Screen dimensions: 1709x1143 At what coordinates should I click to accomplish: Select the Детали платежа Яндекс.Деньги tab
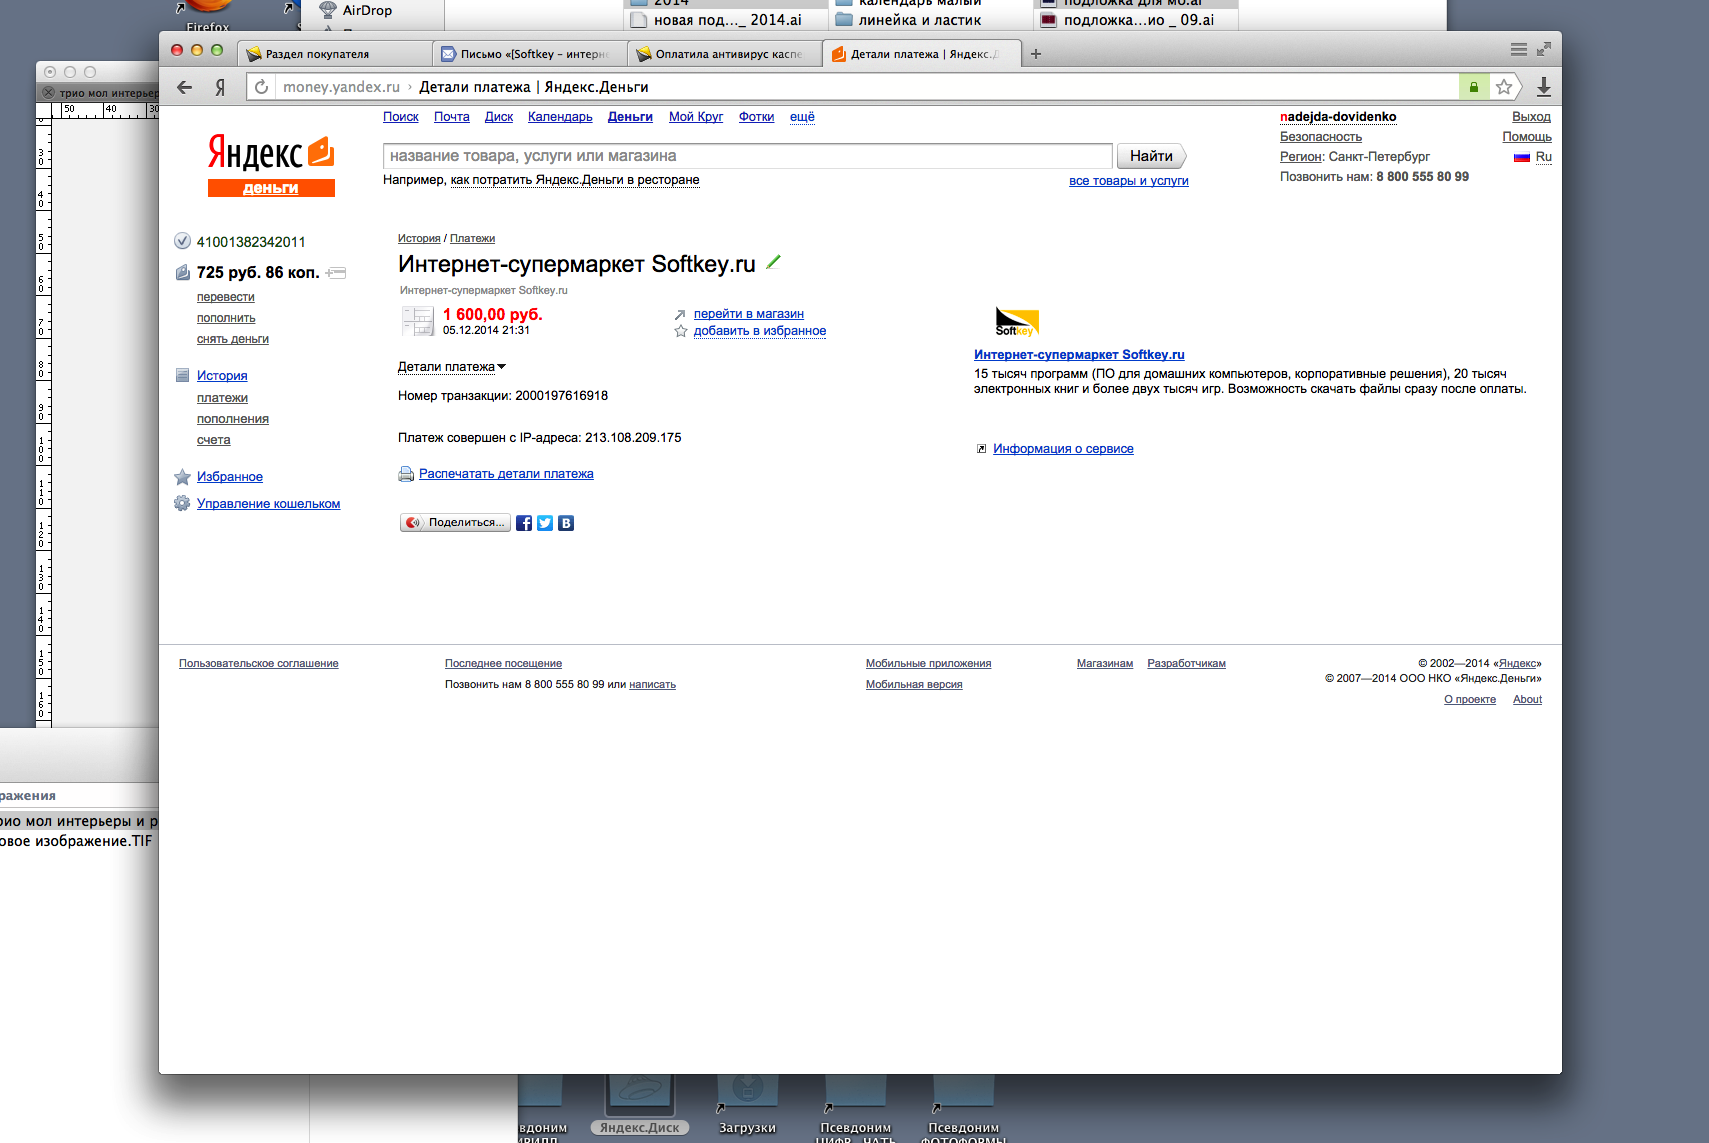[921, 54]
